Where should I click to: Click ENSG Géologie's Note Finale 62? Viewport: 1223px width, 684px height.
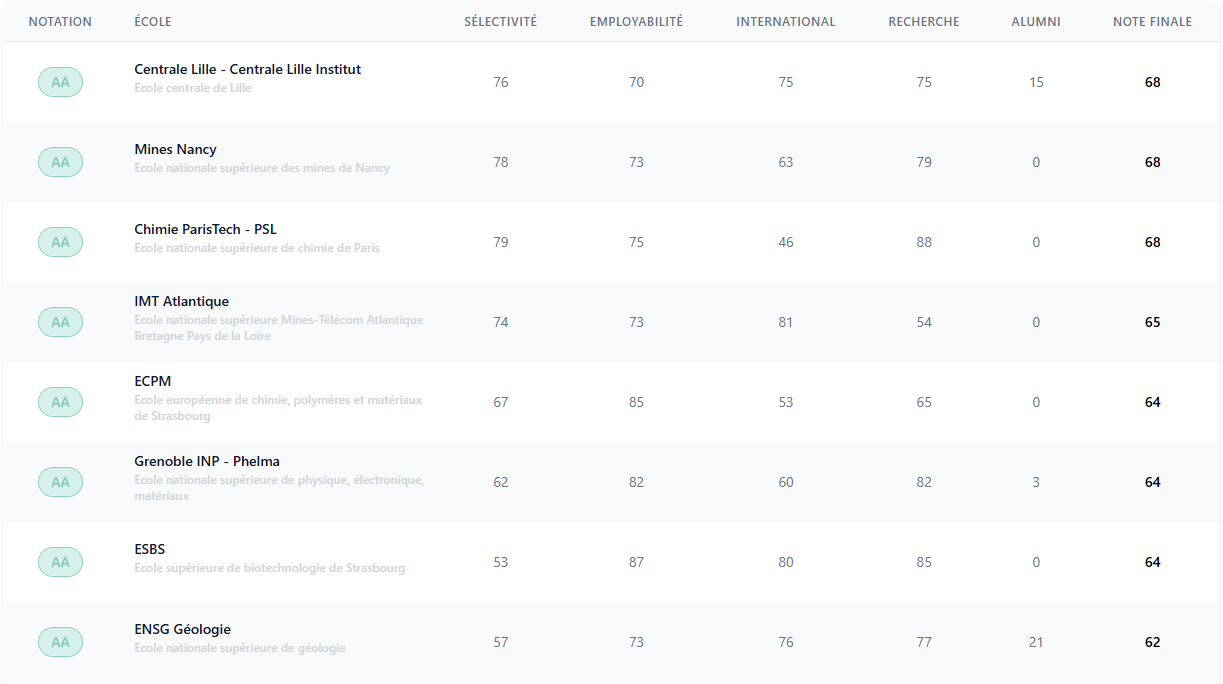coord(1153,642)
